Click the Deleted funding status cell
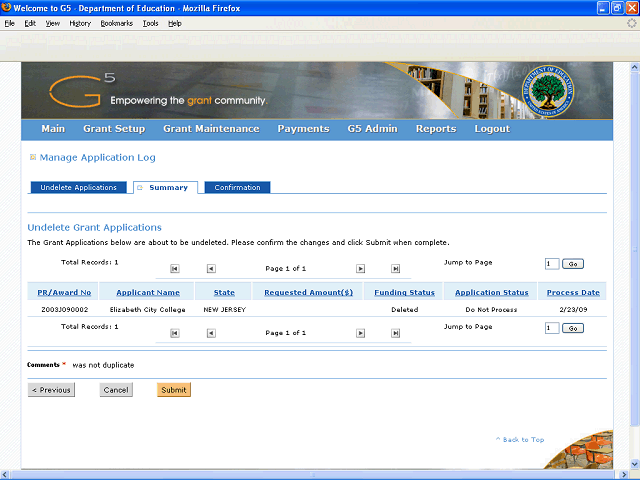 [x=404, y=309]
